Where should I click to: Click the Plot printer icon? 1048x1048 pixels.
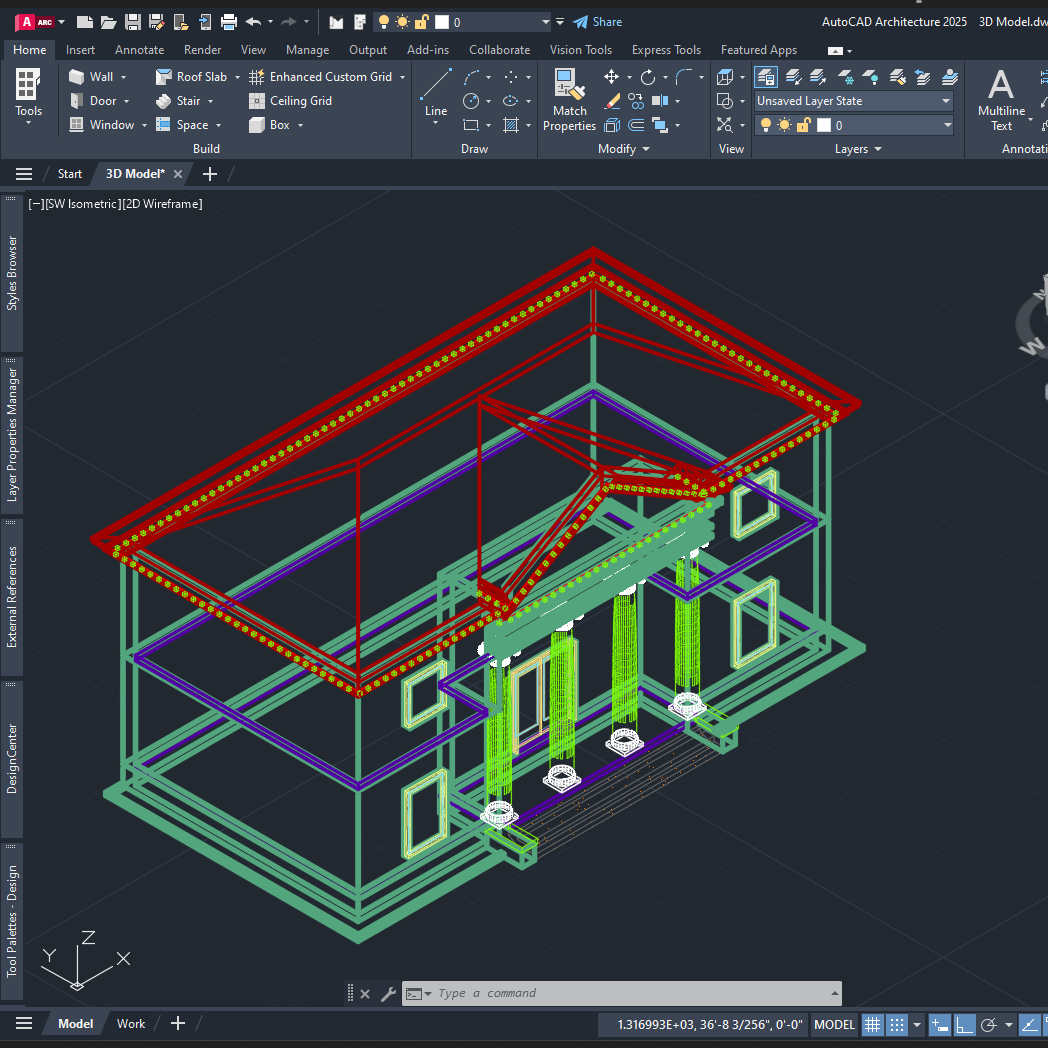(x=229, y=22)
